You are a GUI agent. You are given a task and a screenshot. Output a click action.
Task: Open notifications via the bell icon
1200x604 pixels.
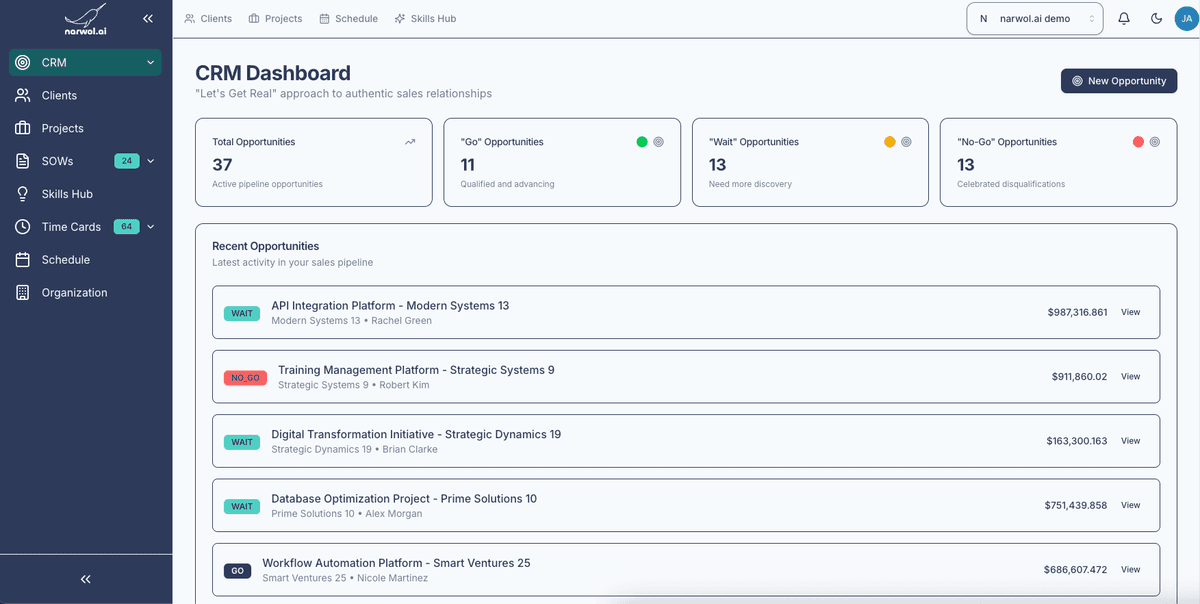[x=1123, y=18]
